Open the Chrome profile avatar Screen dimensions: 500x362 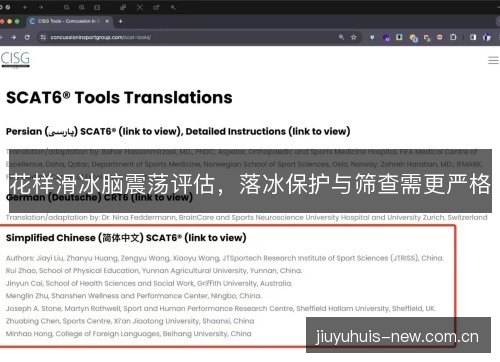tap(487, 37)
